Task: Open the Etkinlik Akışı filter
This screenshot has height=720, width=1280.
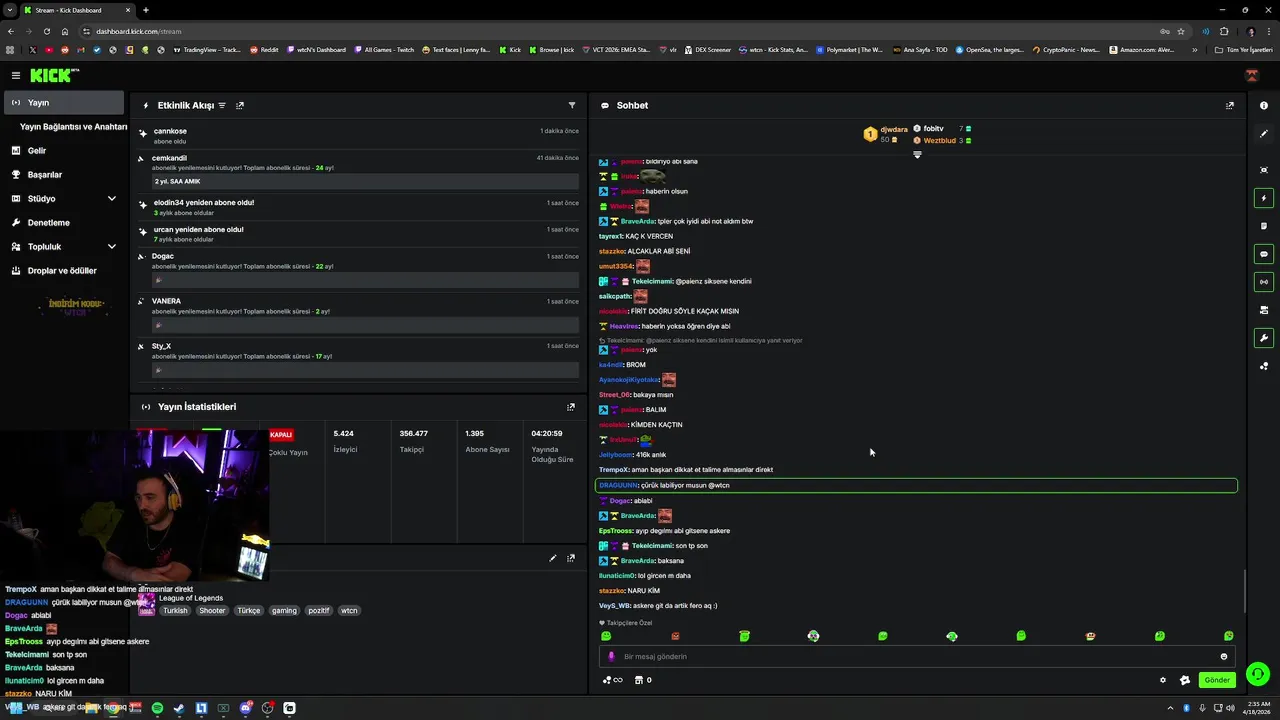Action: [x=572, y=105]
